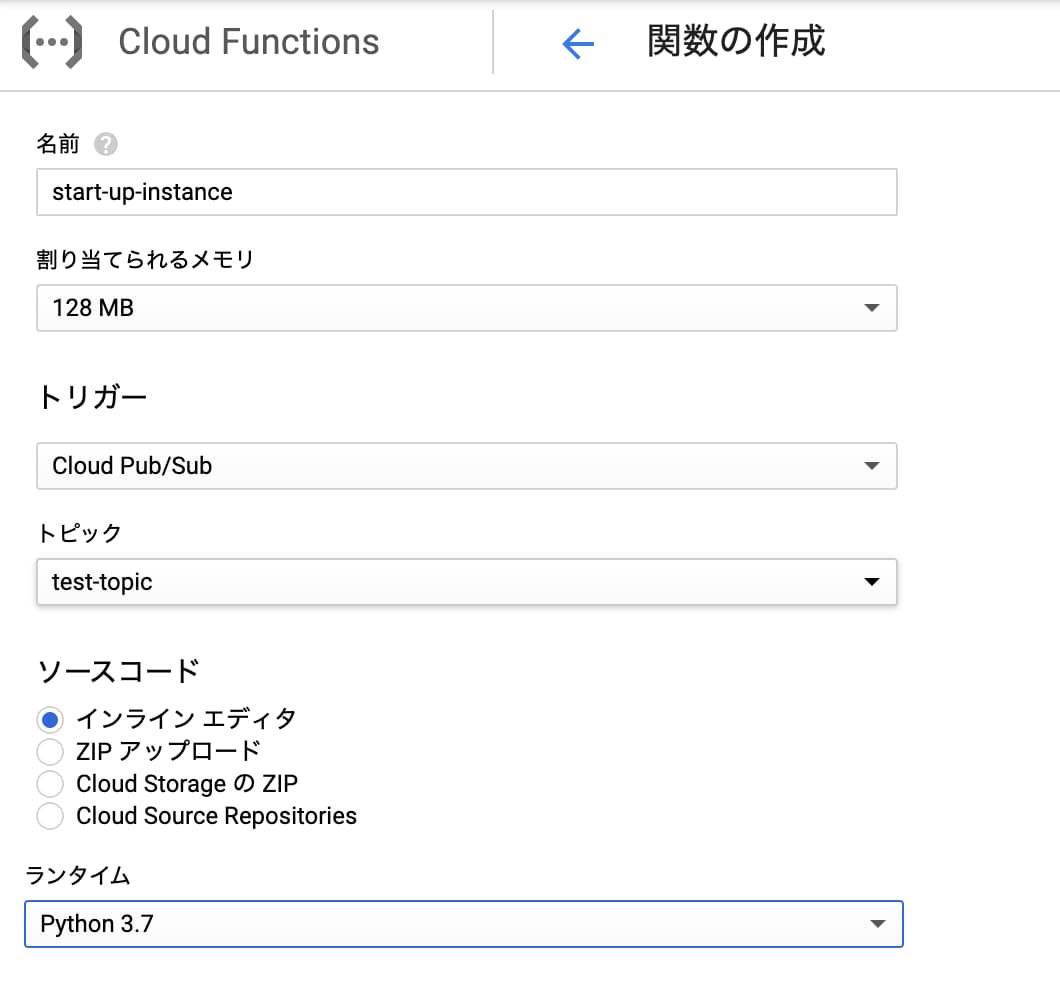Click the ランタイム label
Image resolution: width=1060 pixels, height=1002 pixels.
tap(78, 875)
